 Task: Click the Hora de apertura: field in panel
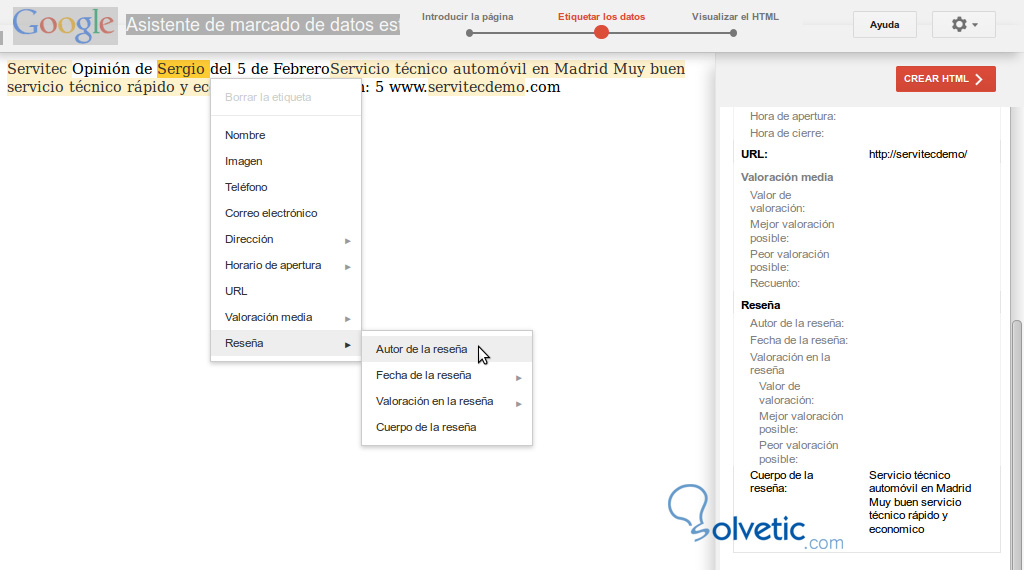[x=793, y=116]
